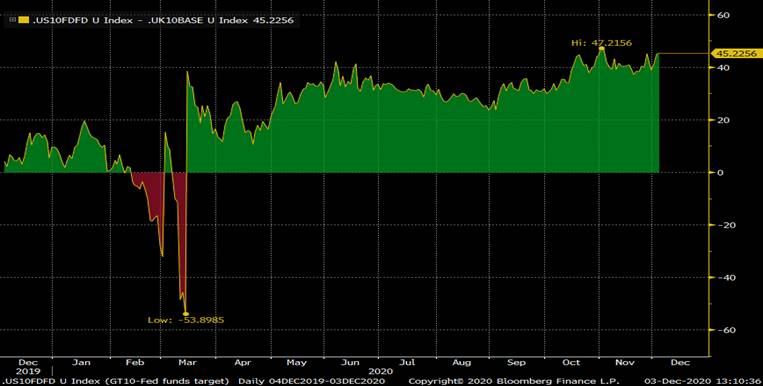This screenshot has height=386, width=763.
Task: Click the '03-Dec-2020 13:10:36' timestamp
Action: click(703, 381)
